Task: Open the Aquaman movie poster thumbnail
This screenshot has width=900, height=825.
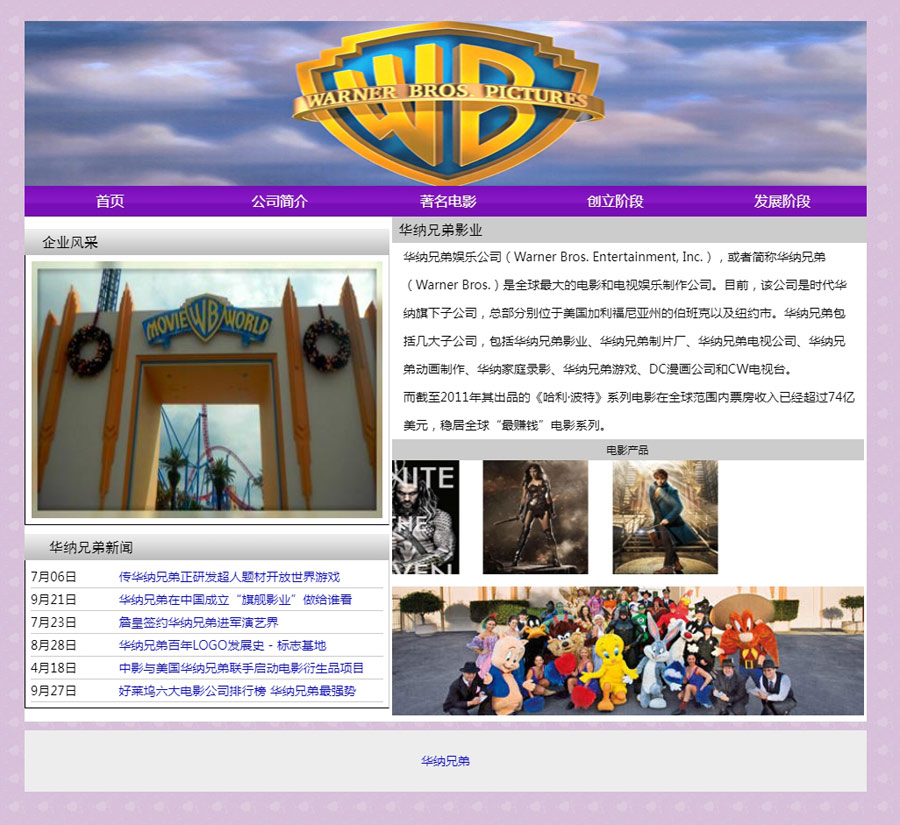Action: [x=425, y=517]
